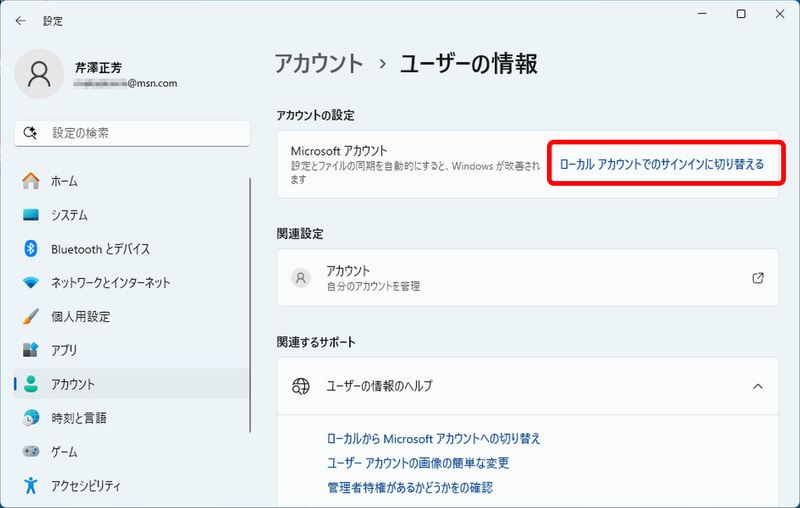Select 時刻と言語 in the sidebar
Image resolution: width=800 pixels, height=508 pixels.
[131, 418]
